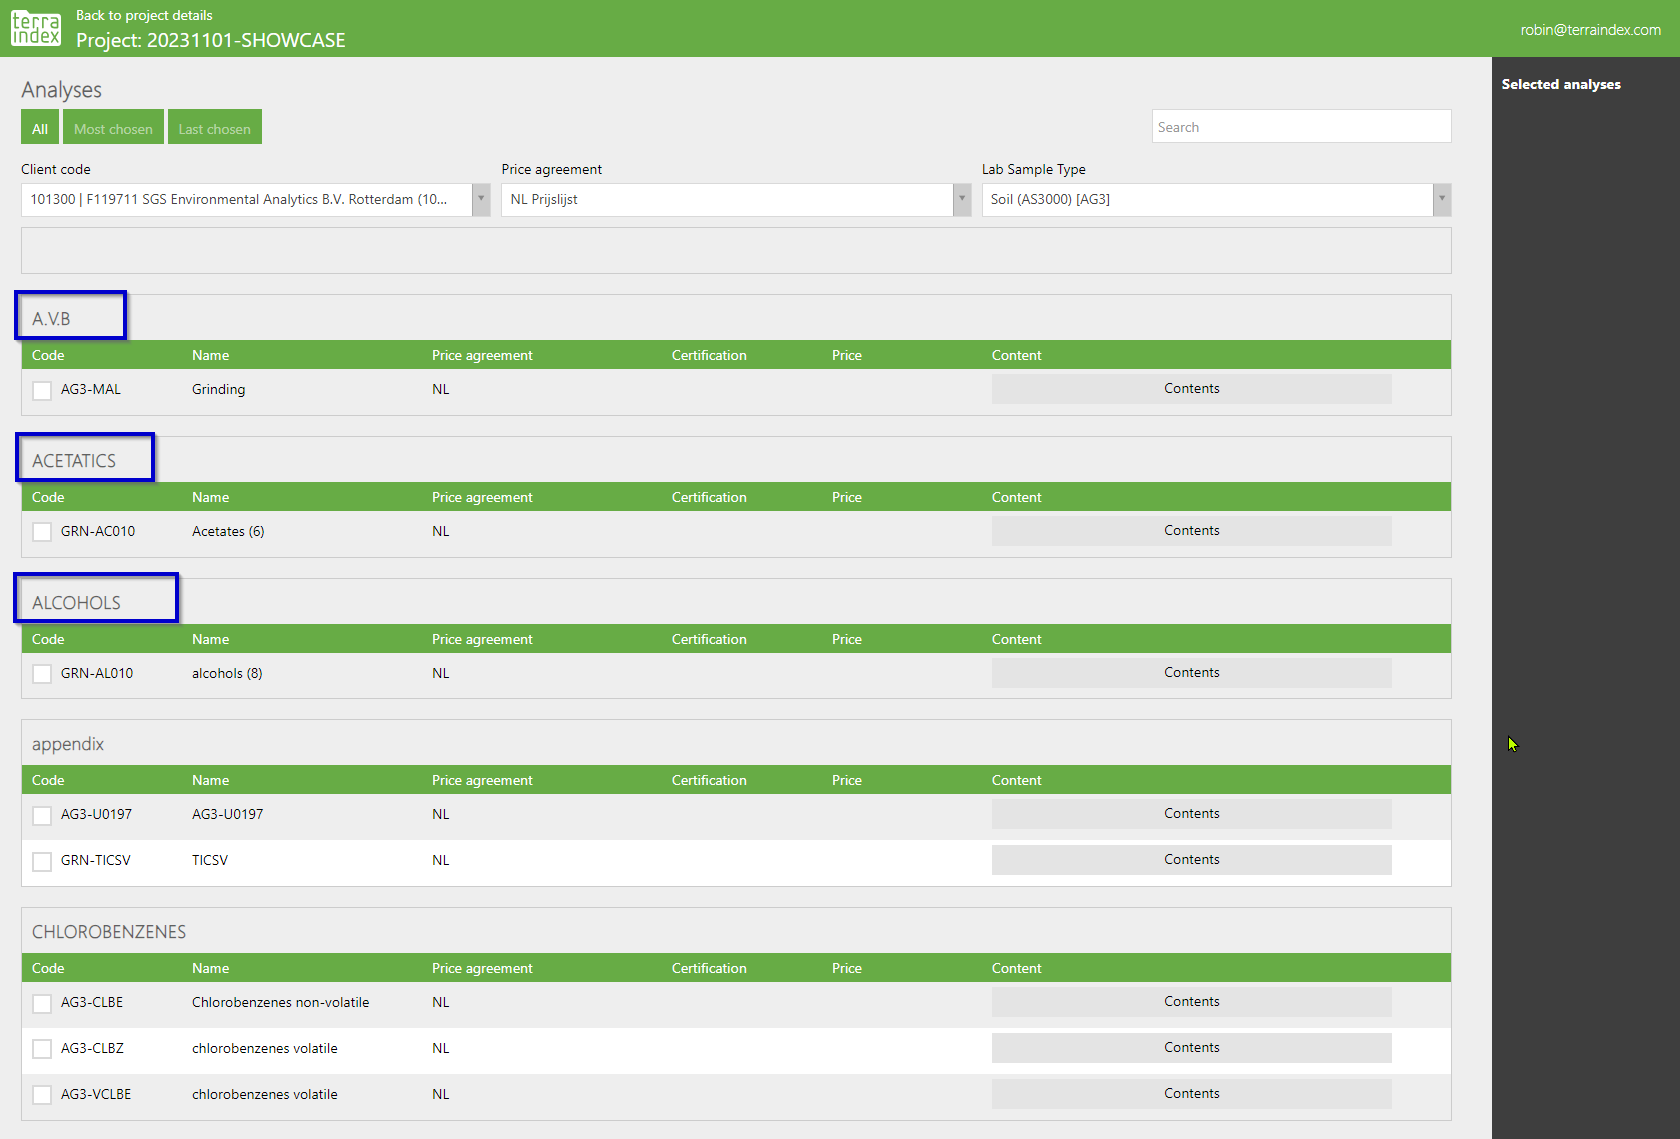The image size is (1680, 1139).
Task: Show the Last chosen analyses tab
Action: [x=214, y=128]
